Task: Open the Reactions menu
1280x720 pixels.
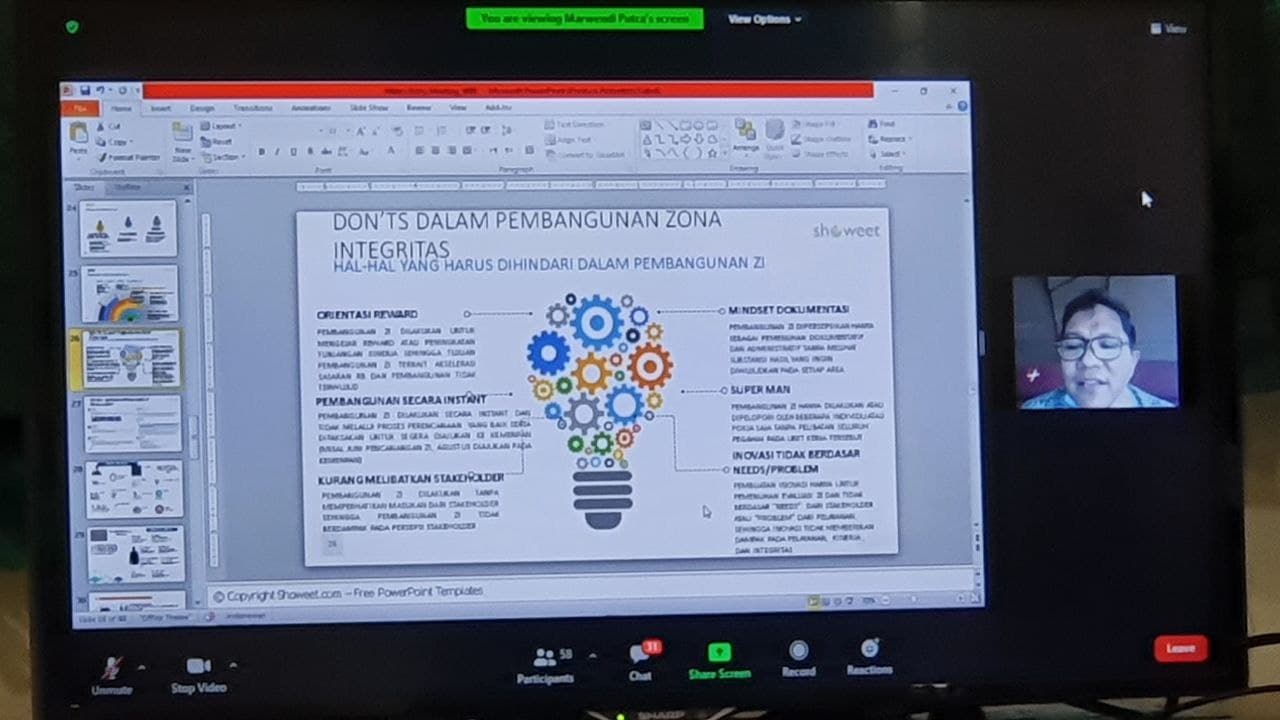Action: pos(869,650)
